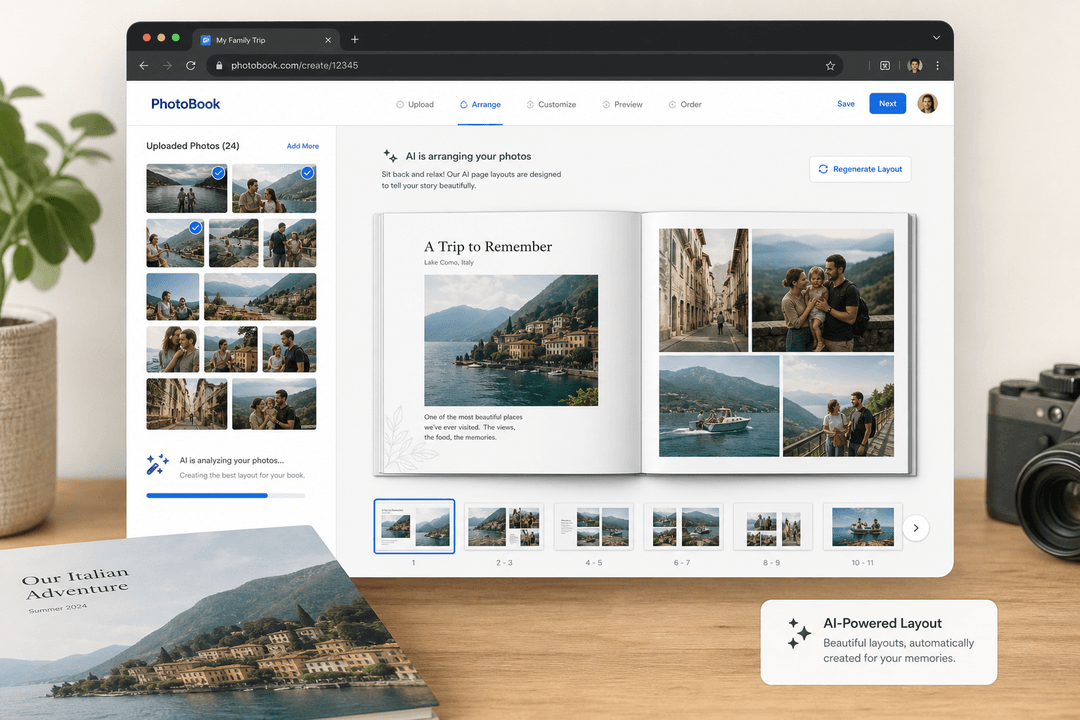
Task: Open the PhotoBook account avatar
Action: pos(928,103)
